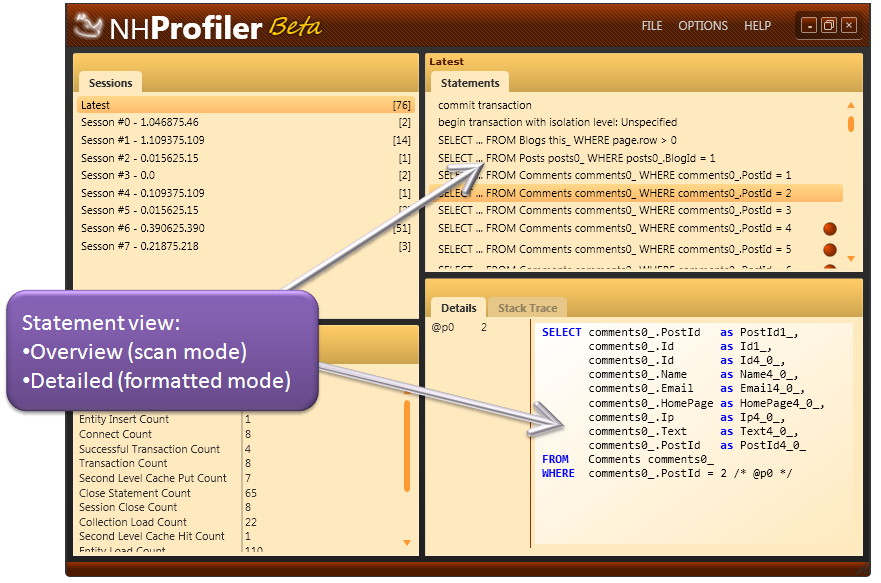
Task: Close the NHProfiler window
Action: (849, 25)
